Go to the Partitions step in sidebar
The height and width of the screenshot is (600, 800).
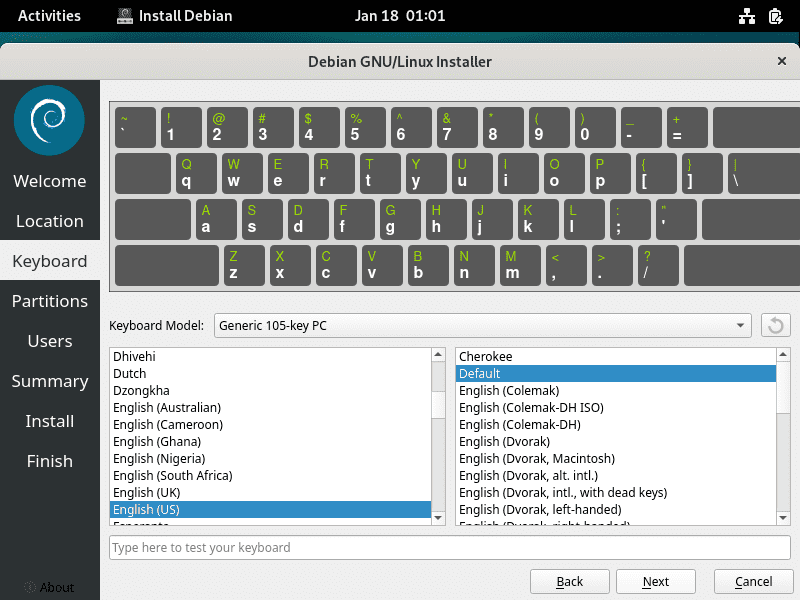click(50, 301)
